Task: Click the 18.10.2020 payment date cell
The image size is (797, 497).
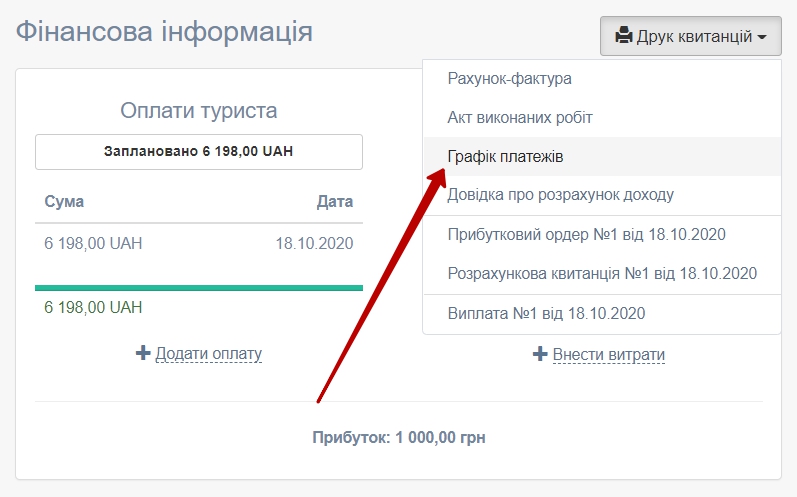Action: click(x=314, y=243)
